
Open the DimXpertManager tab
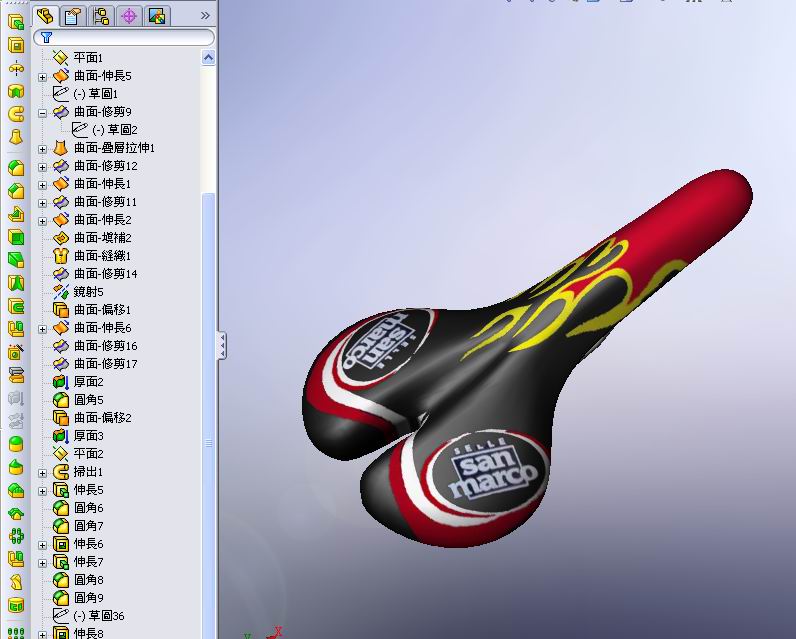click(x=129, y=16)
